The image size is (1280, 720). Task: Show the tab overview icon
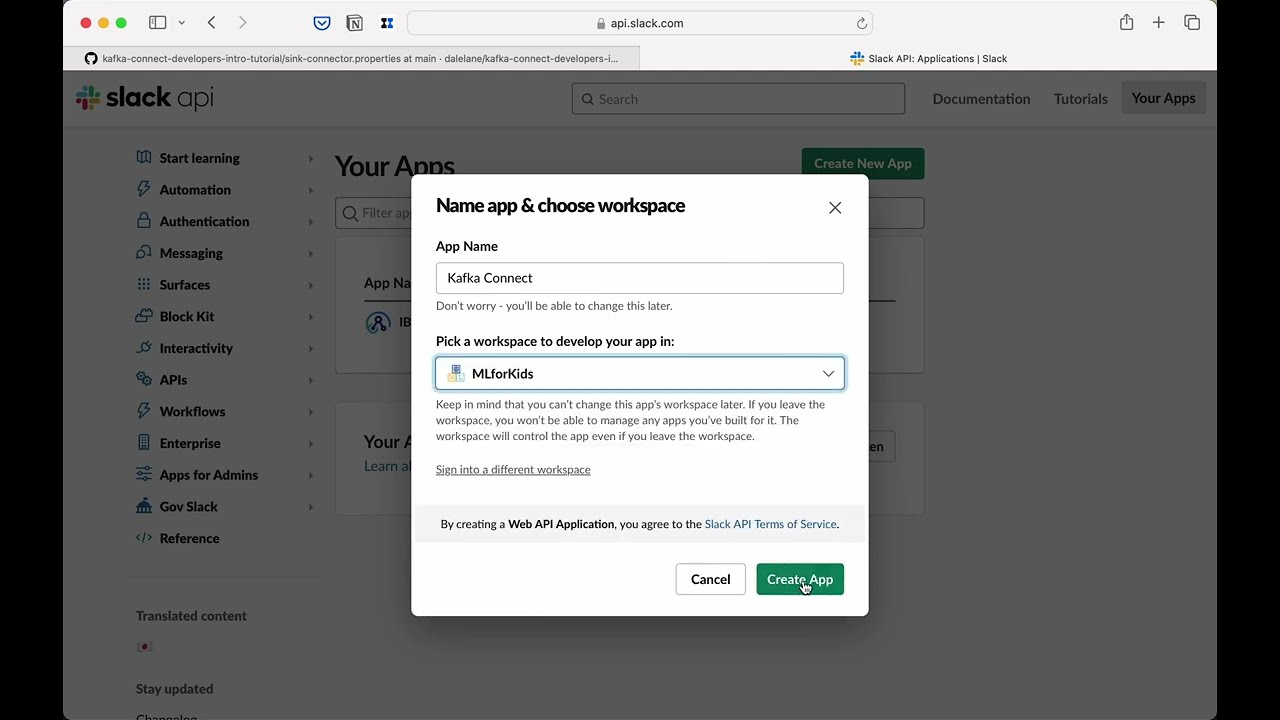(x=1191, y=22)
